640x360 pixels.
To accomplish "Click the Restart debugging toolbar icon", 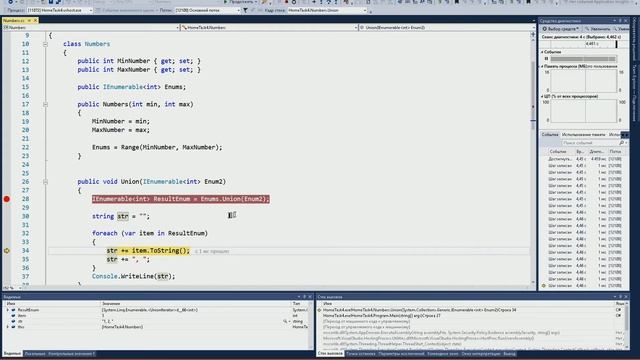I will (x=294, y=2).
